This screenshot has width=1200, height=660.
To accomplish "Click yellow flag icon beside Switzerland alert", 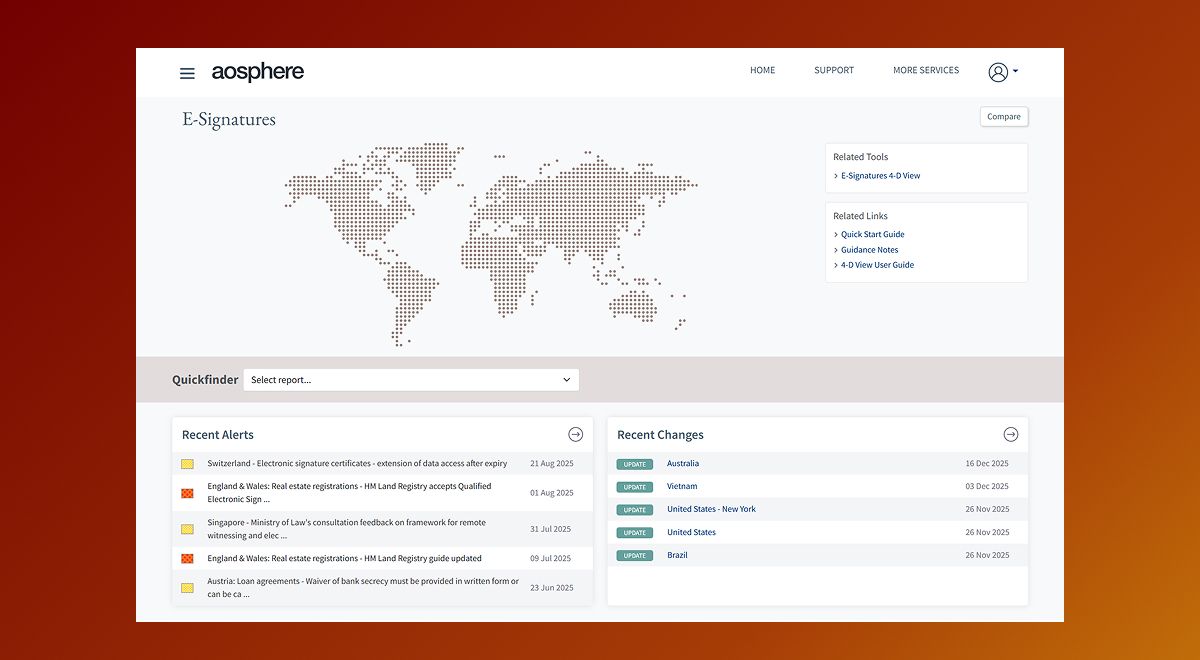I will [187, 464].
